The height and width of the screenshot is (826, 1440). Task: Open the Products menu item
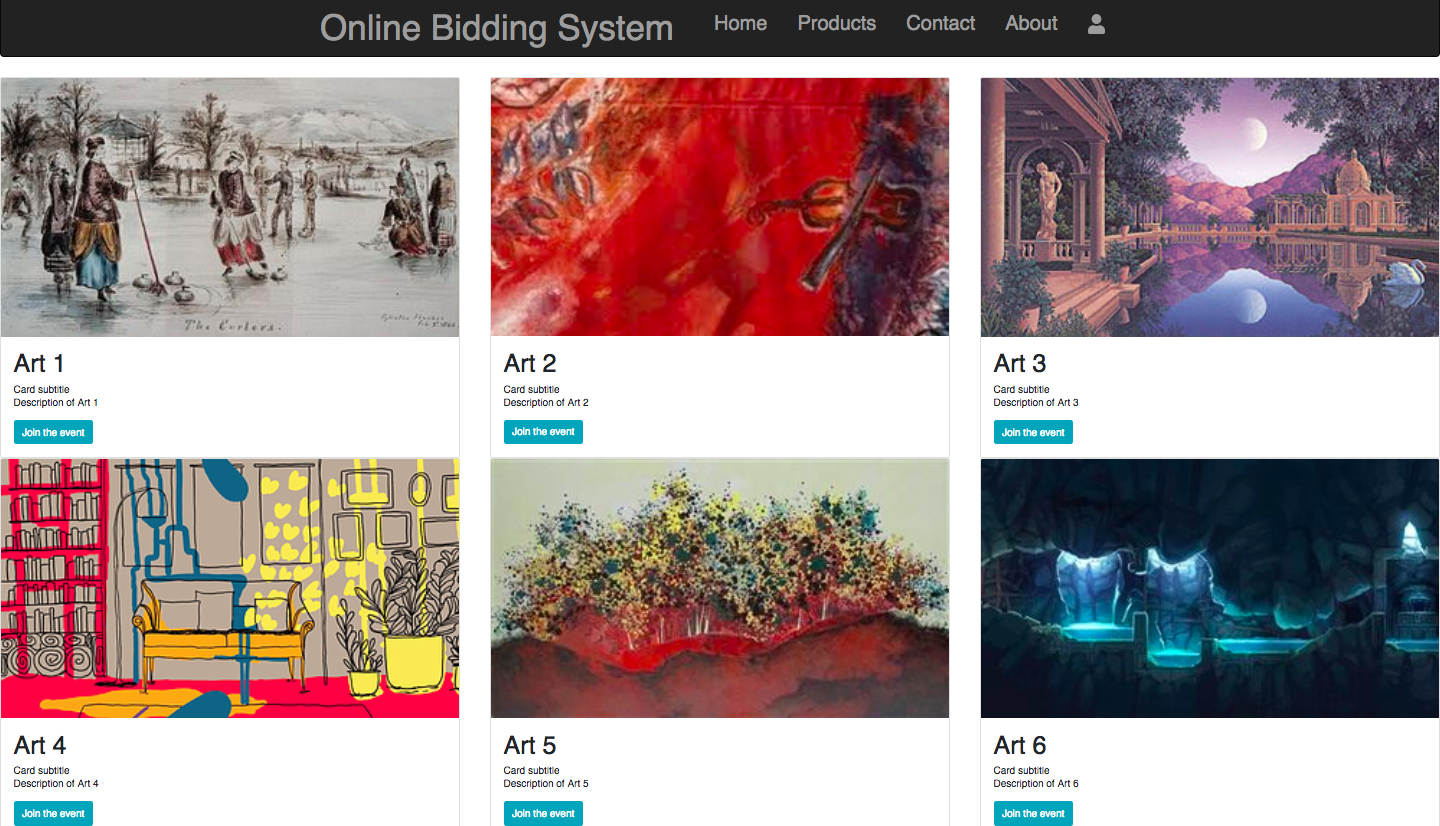tap(836, 23)
